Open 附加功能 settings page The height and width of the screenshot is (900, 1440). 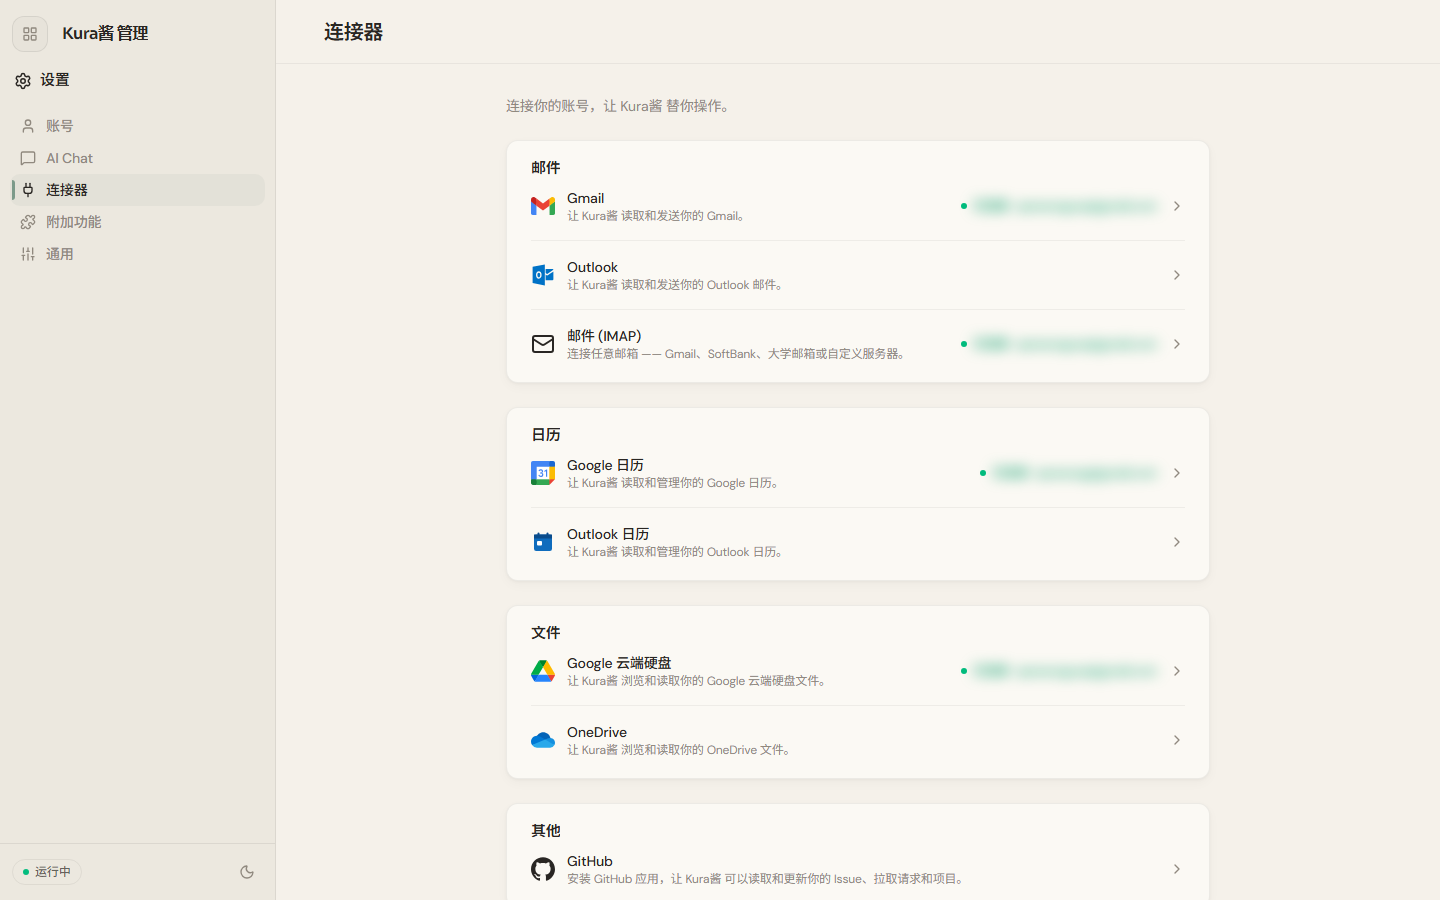[x=138, y=222]
